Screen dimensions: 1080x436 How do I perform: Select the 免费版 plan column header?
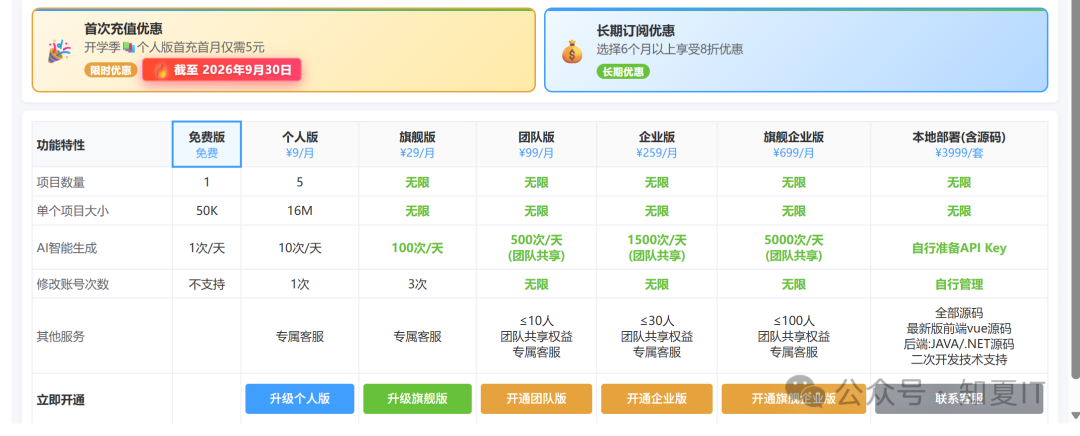[x=207, y=145]
